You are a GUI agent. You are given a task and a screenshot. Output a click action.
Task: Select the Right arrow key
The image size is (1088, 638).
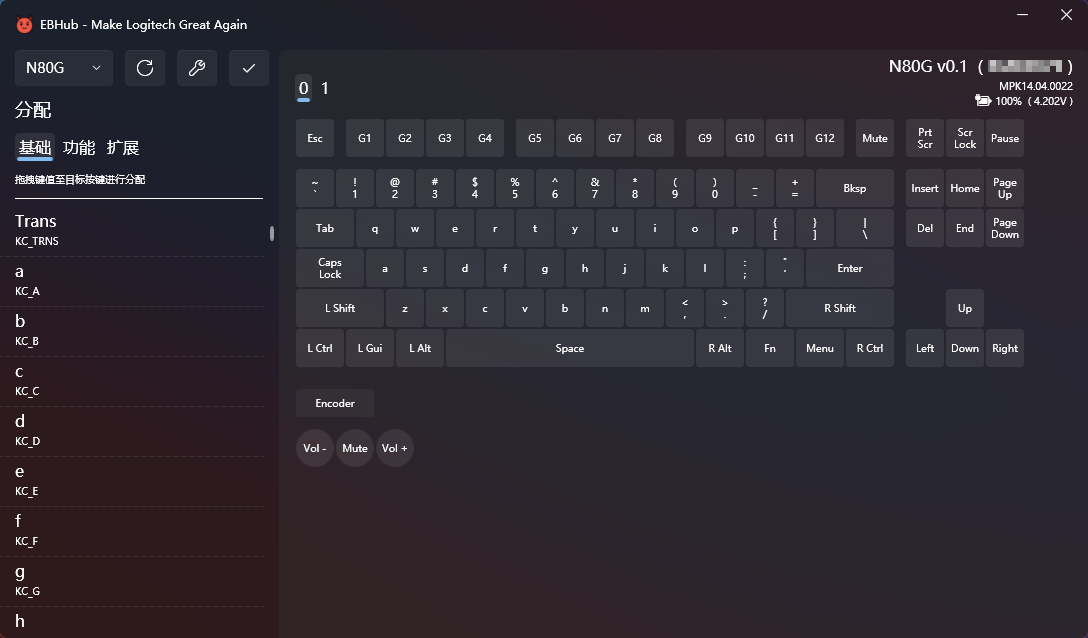tap(1005, 349)
